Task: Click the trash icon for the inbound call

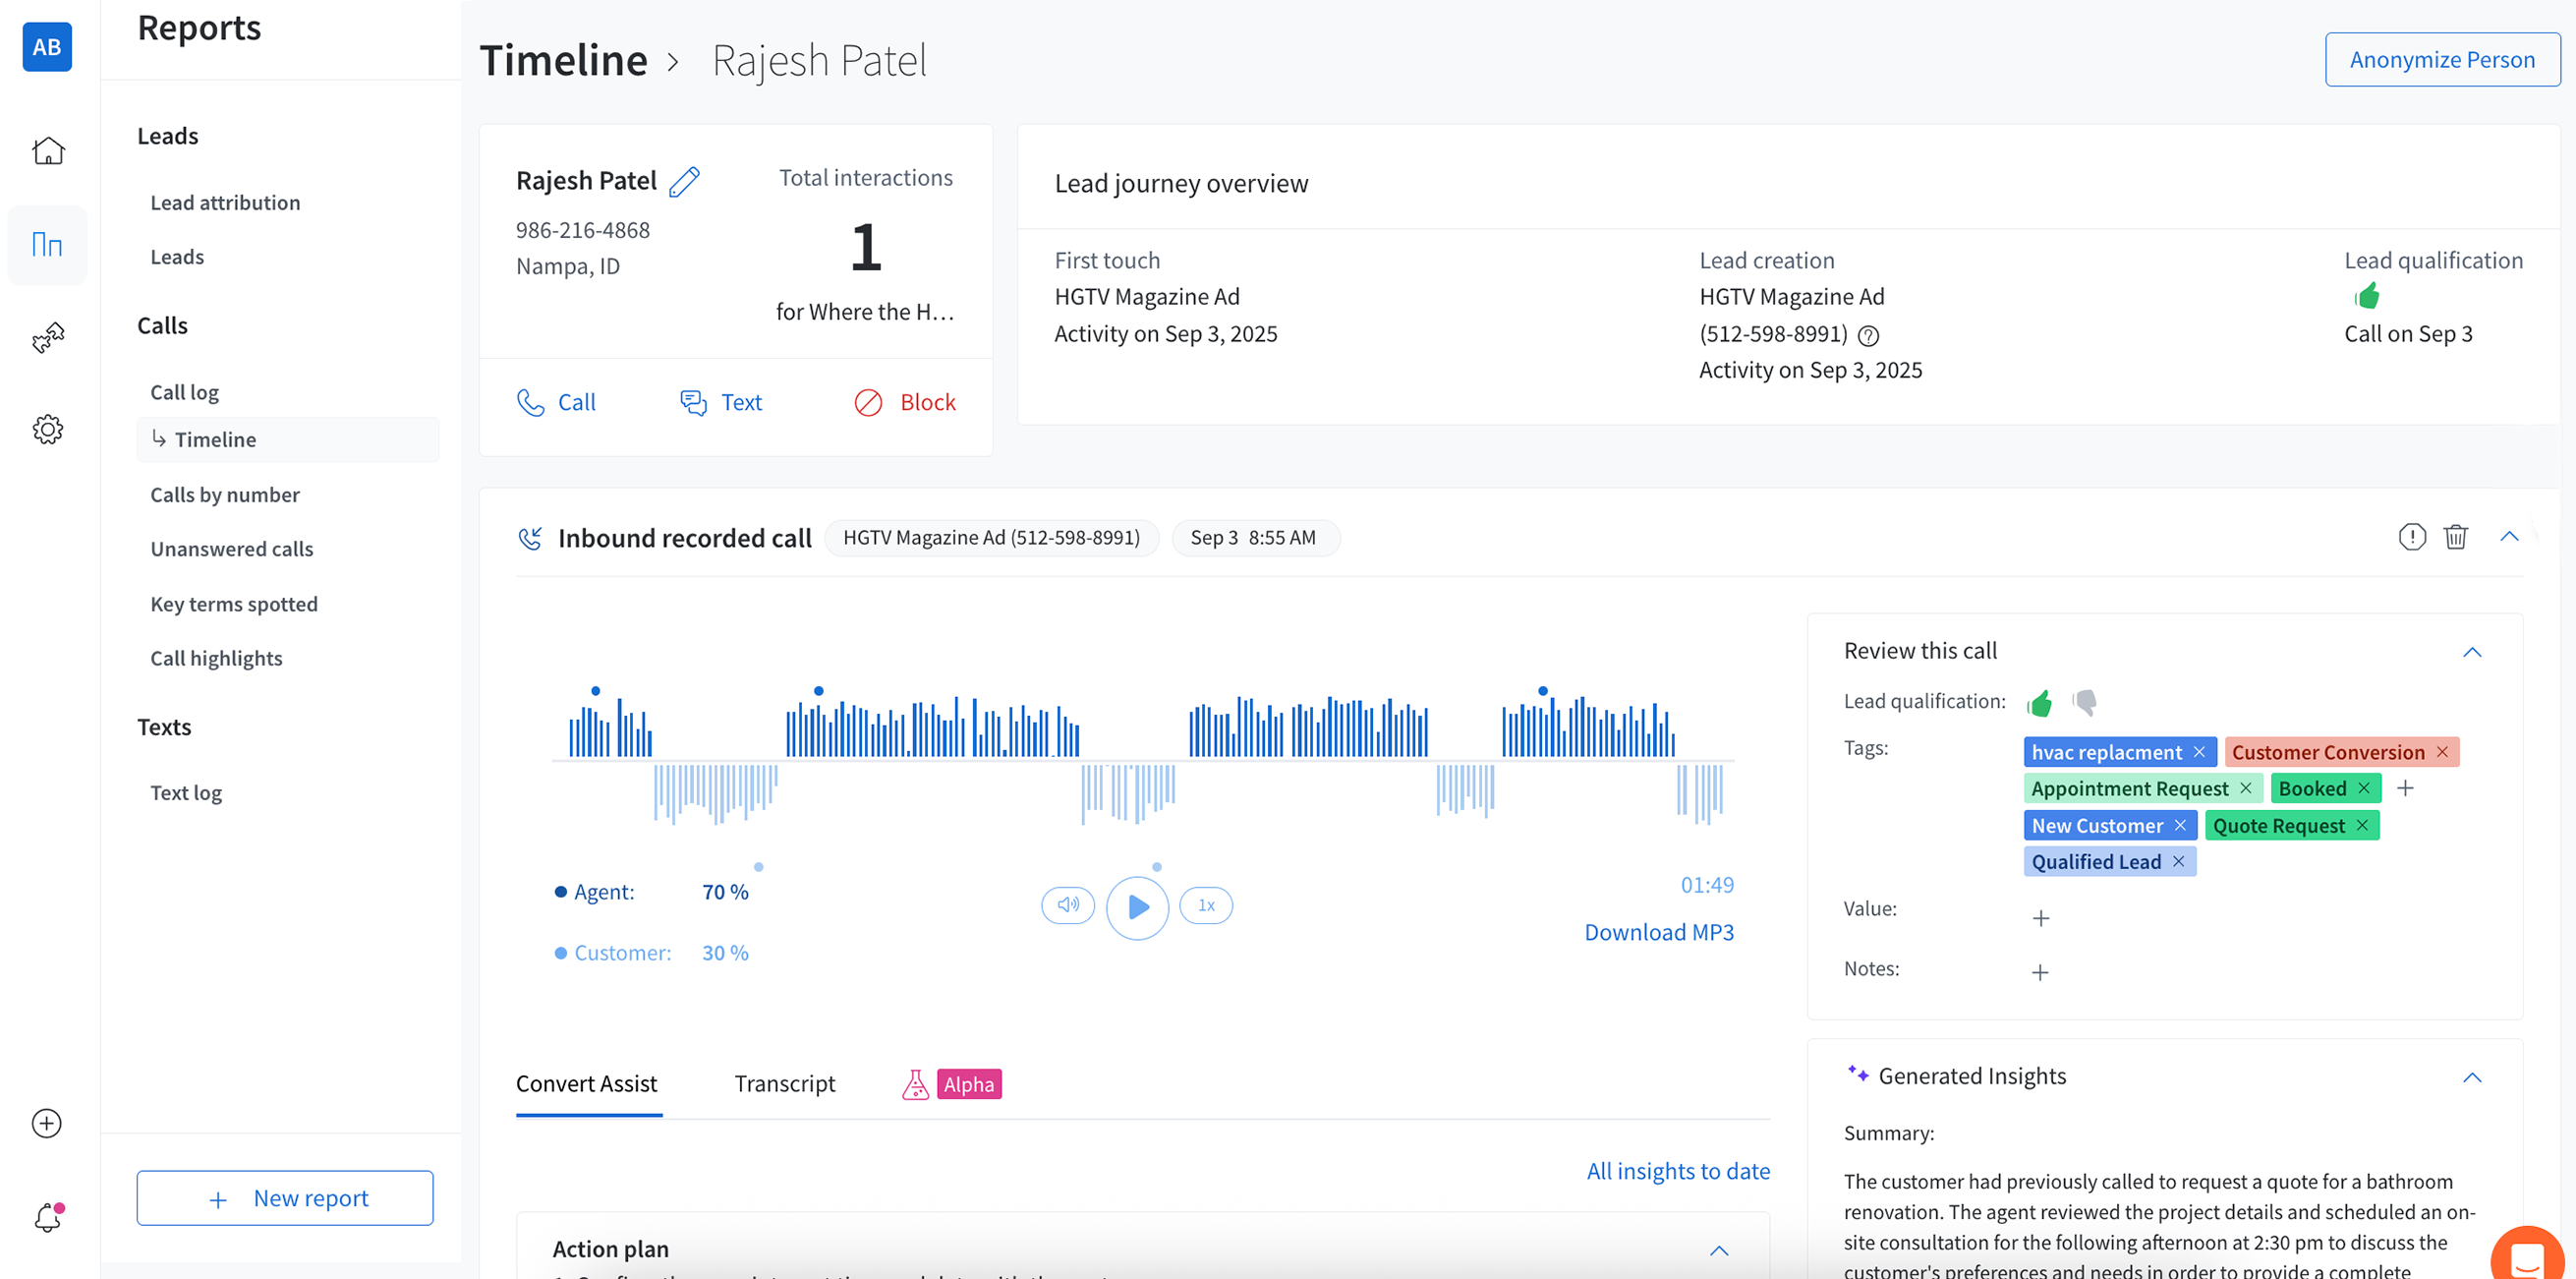Action: (x=2455, y=537)
